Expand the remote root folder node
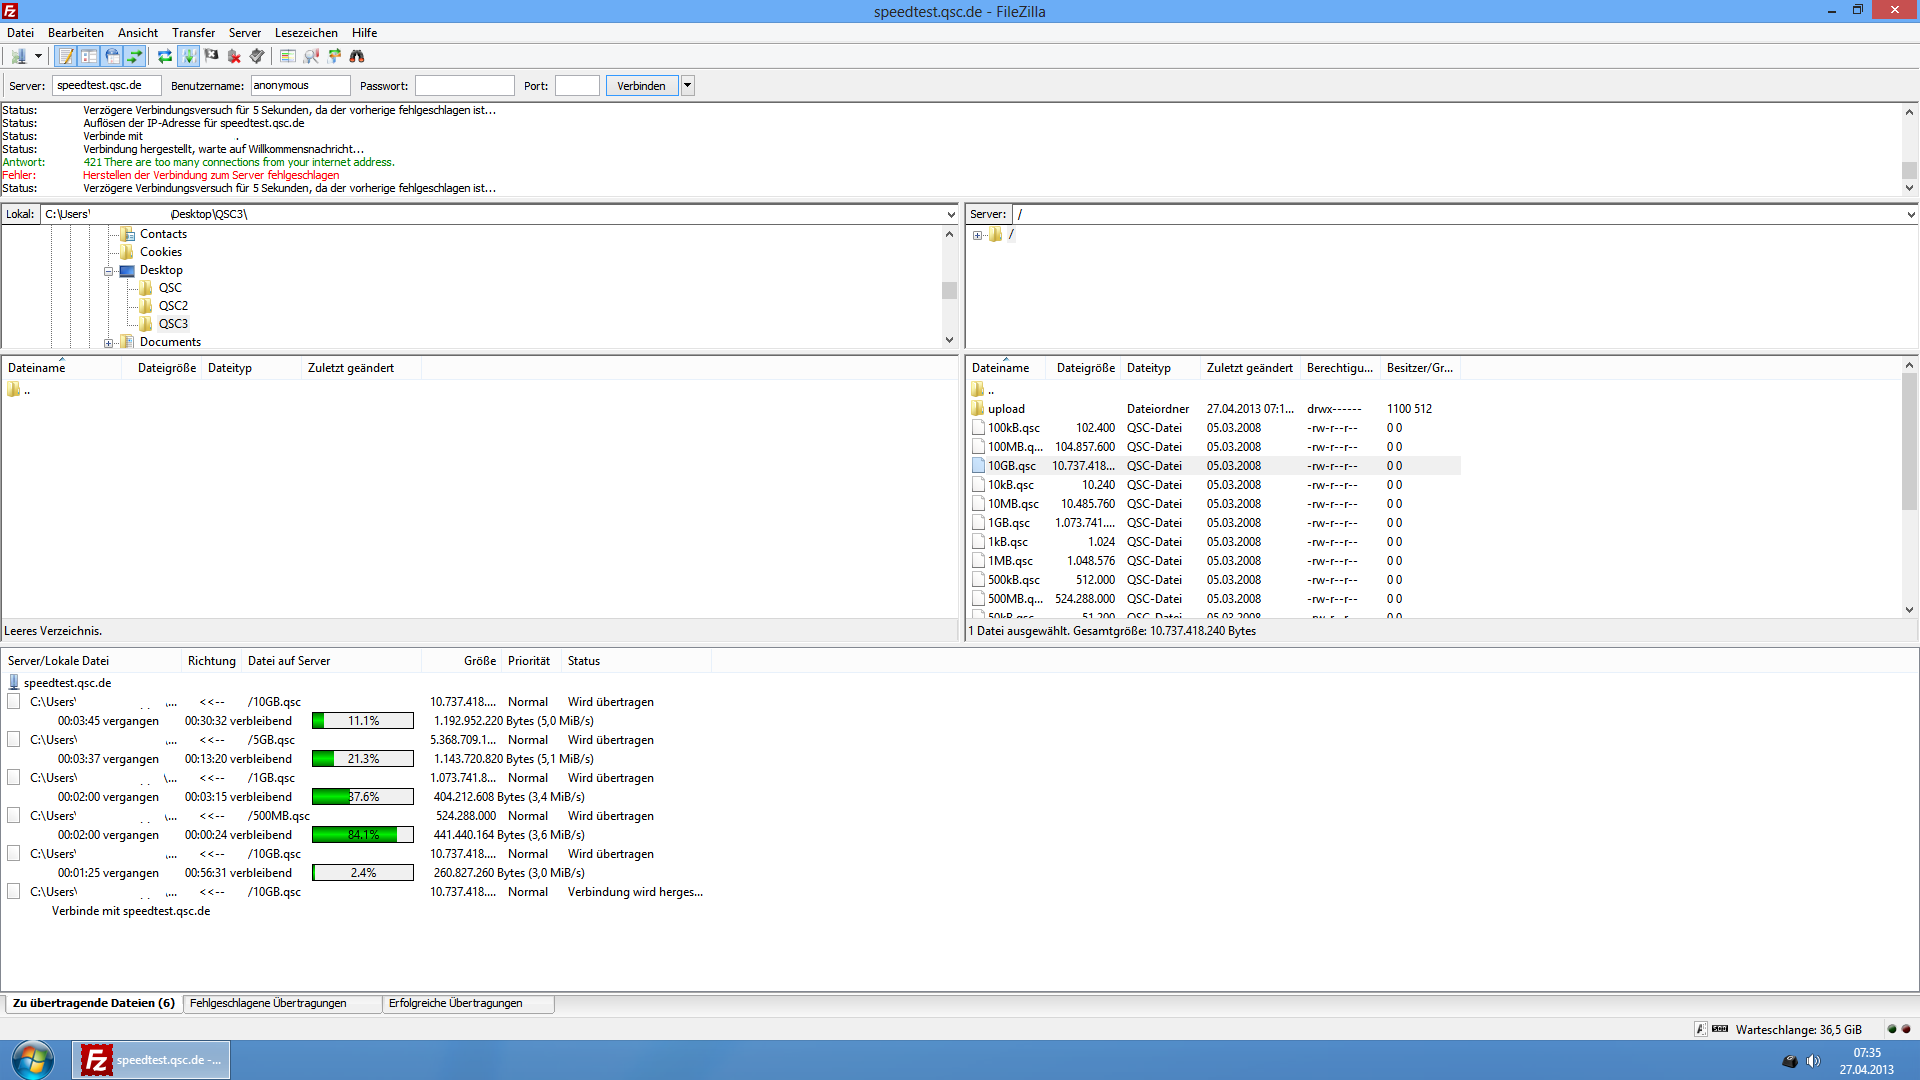 tap(978, 235)
